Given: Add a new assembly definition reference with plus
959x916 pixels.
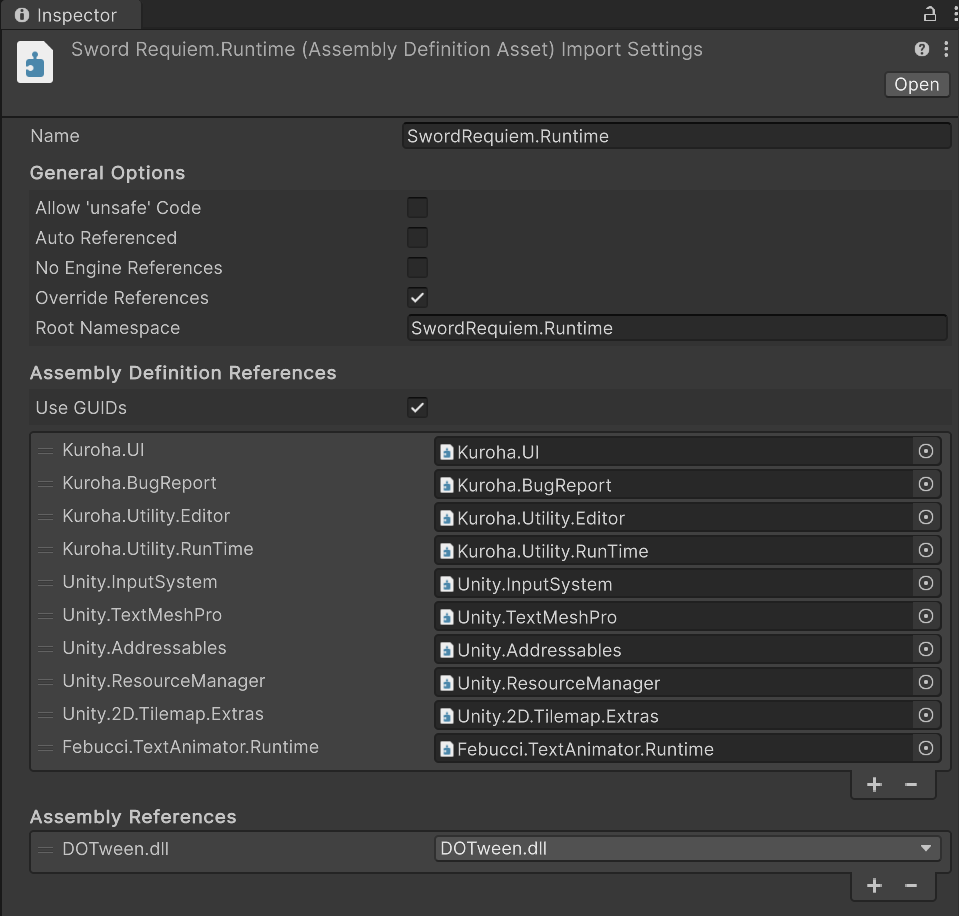Looking at the screenshot, I should pos(874,785).
